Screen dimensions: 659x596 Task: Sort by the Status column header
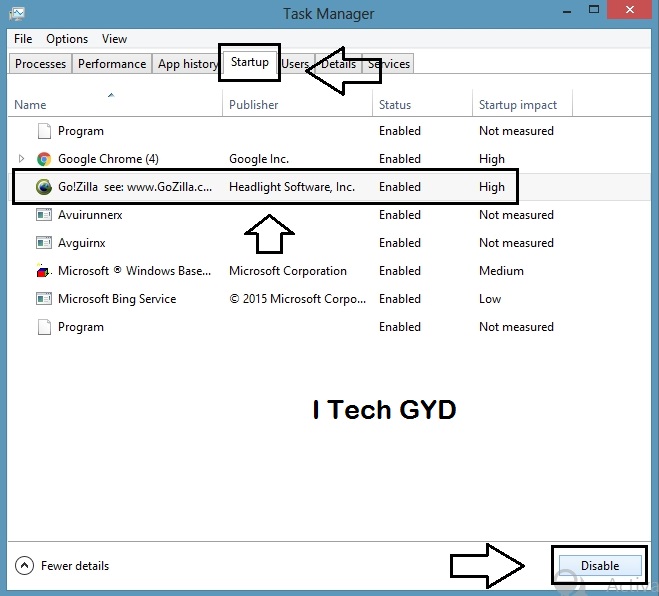pyautogui.click(x=395, y=105)
